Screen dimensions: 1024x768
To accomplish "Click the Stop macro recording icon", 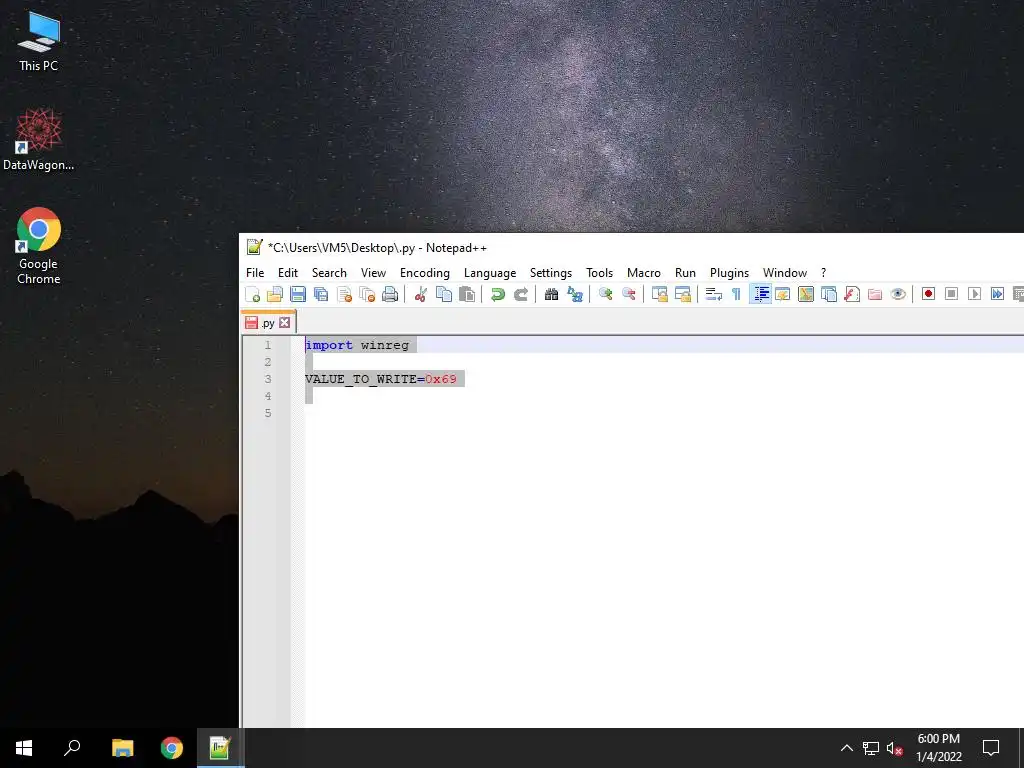I will point(952,294).
